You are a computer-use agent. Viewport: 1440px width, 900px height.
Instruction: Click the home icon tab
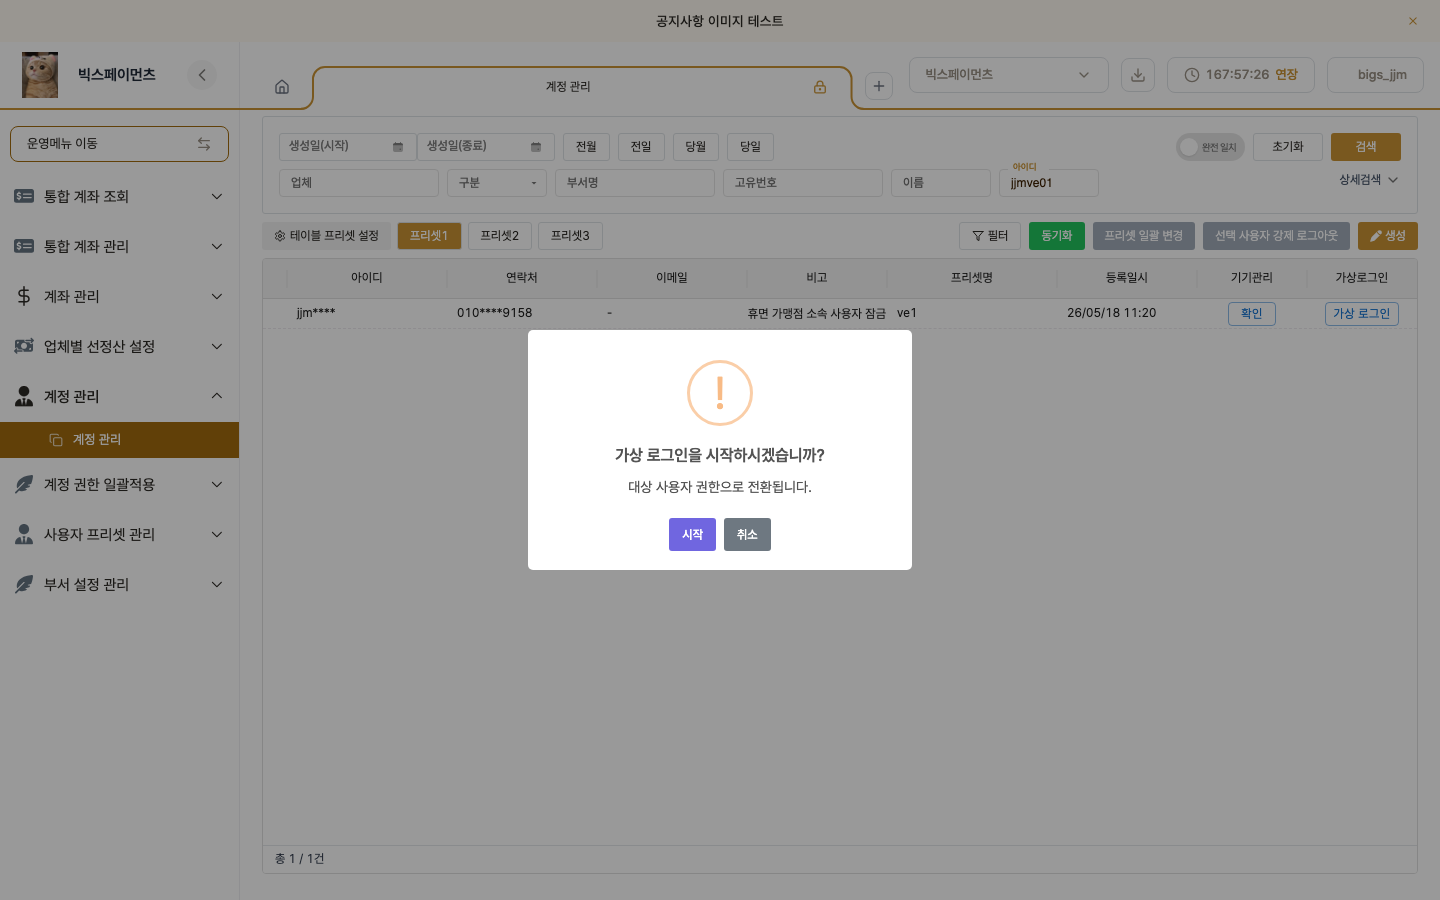point(282,87)
